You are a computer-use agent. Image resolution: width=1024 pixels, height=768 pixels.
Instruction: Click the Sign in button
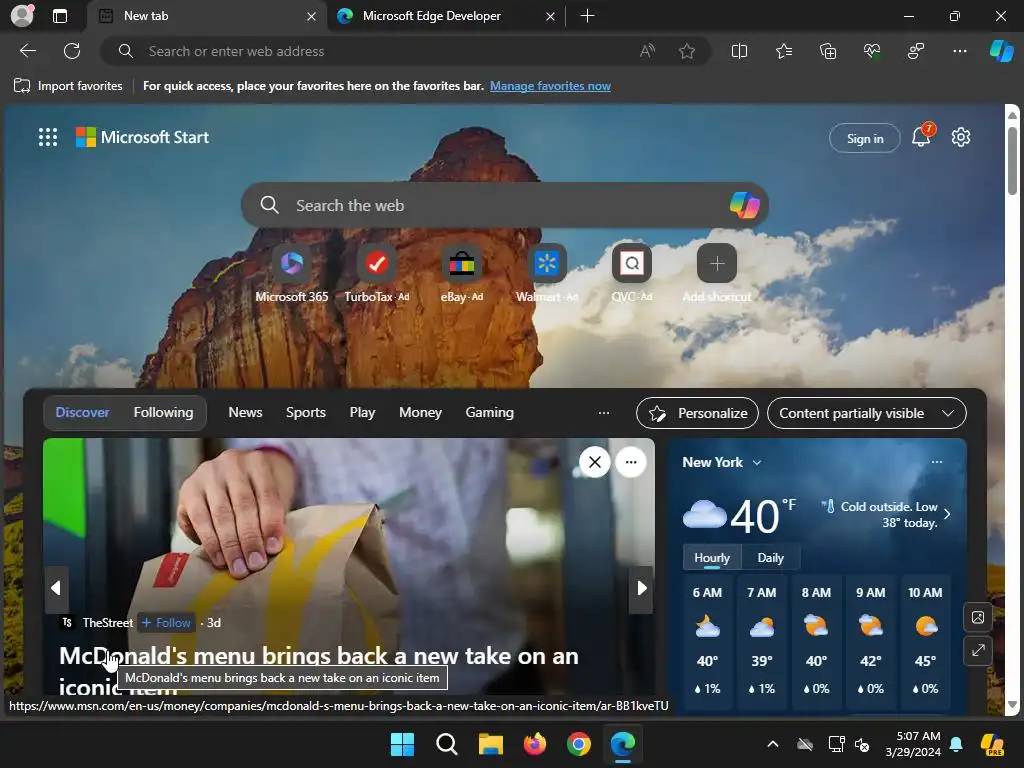[x=865, y=138]
